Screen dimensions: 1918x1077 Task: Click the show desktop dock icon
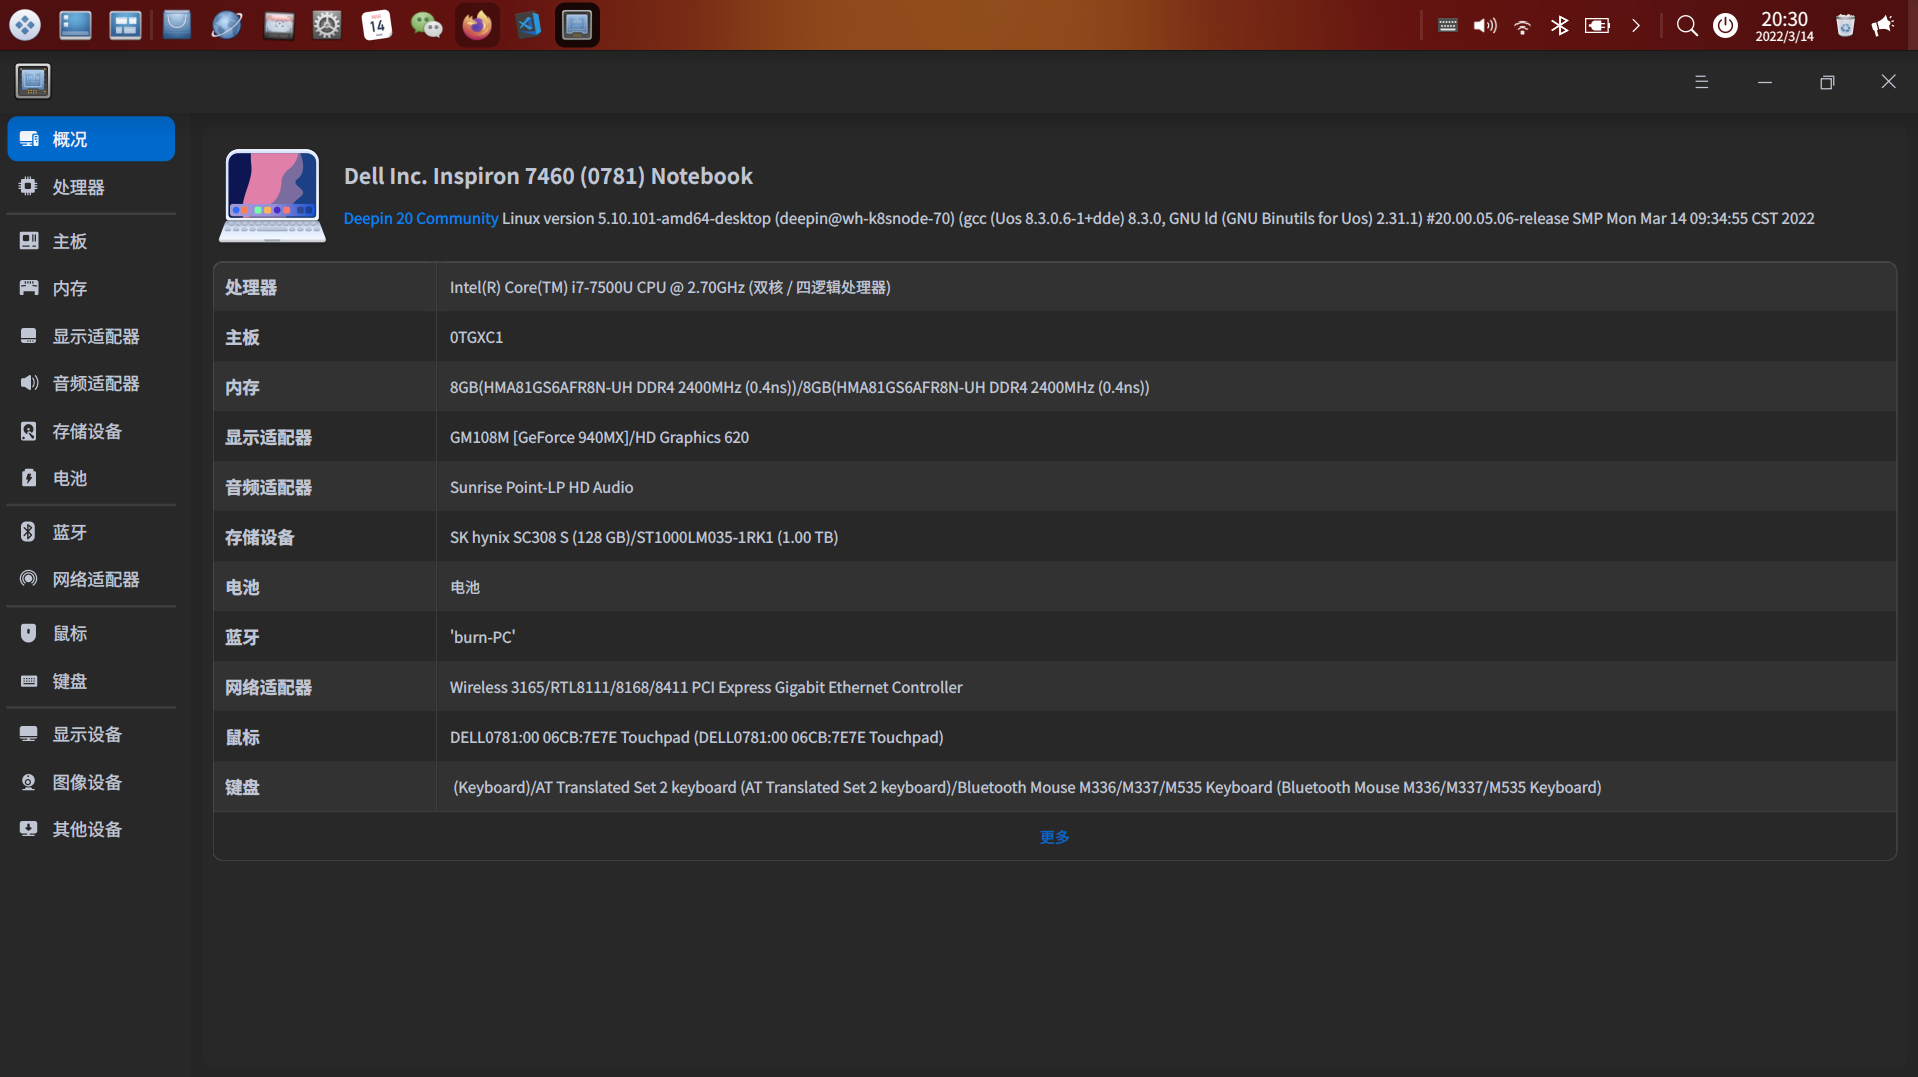75,25
